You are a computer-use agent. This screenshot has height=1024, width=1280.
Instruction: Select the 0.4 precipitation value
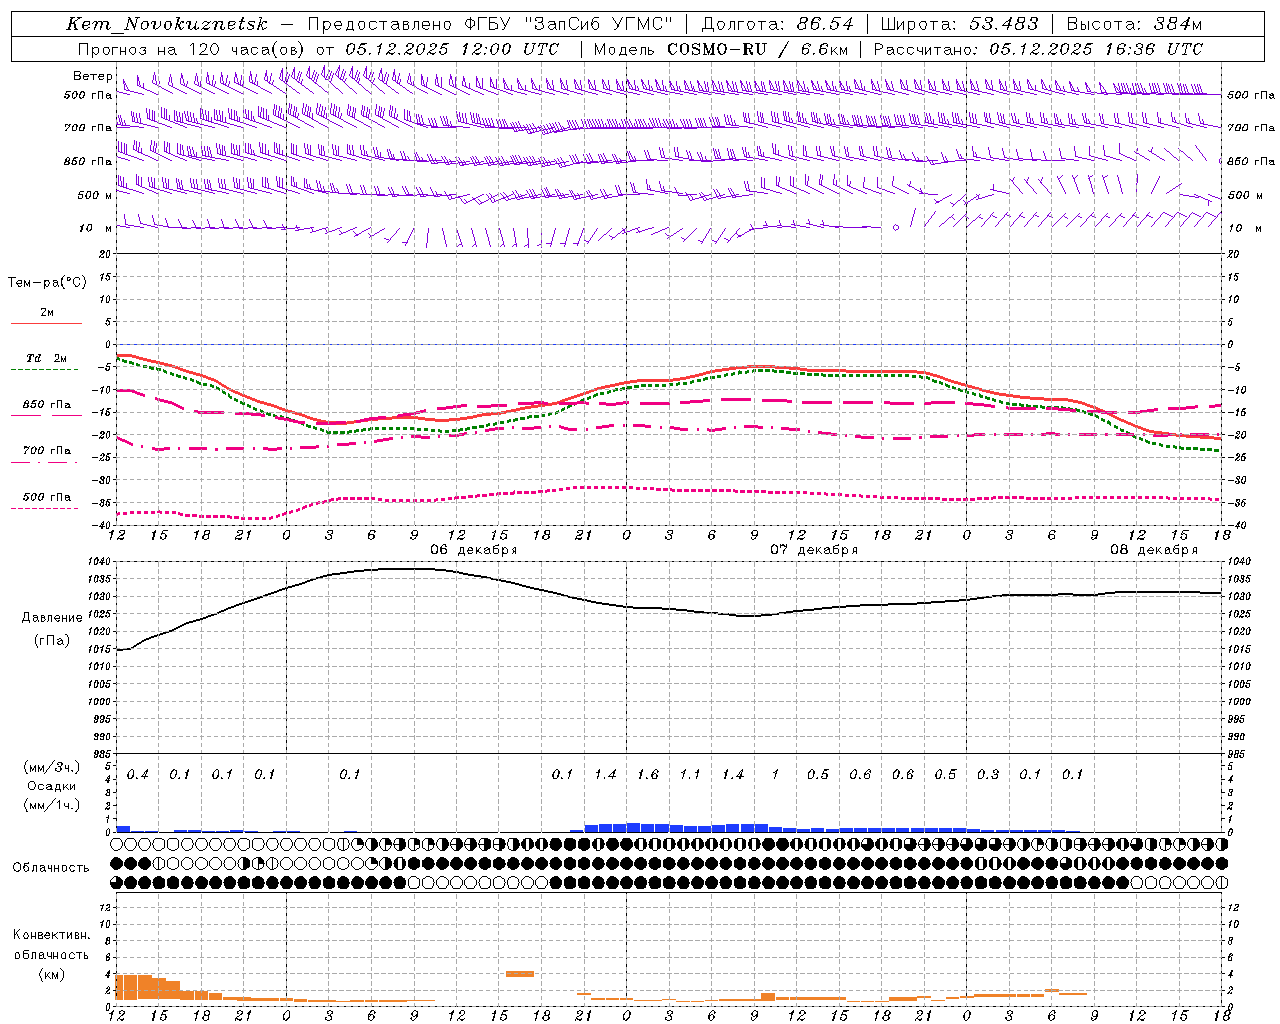(138, 775)
